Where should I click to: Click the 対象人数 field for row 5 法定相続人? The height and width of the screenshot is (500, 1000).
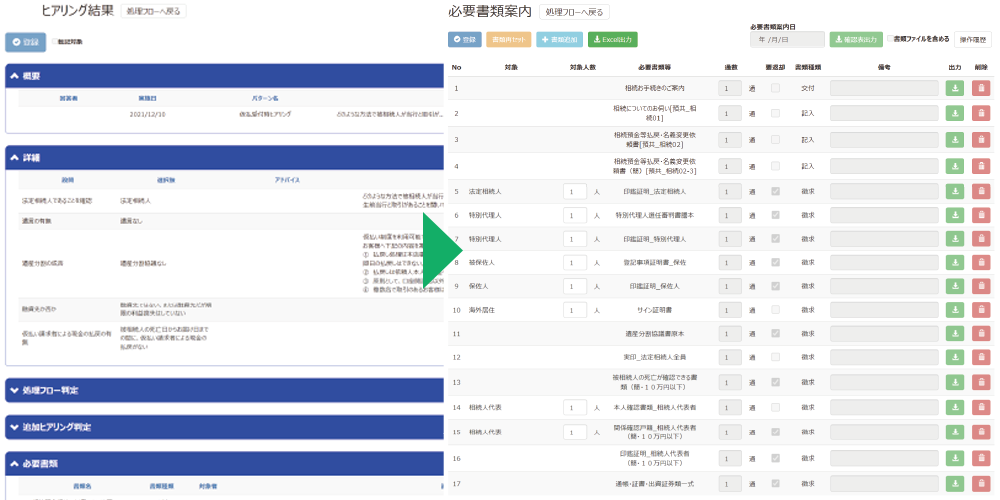tap(574, 191)
